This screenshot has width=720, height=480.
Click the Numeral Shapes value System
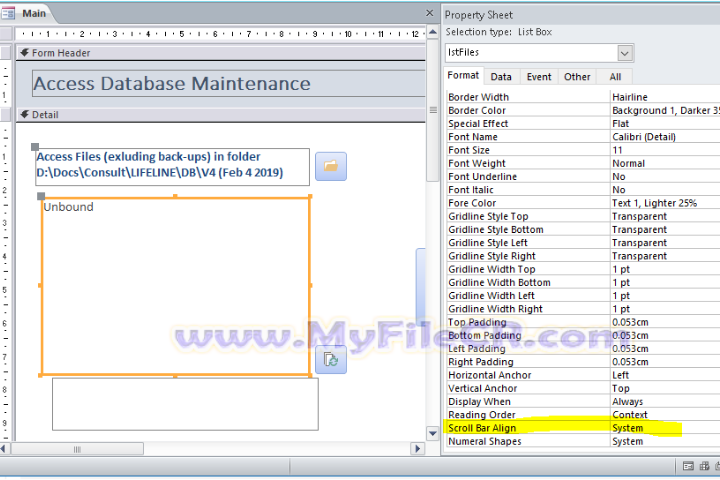(x=665, y=441)
